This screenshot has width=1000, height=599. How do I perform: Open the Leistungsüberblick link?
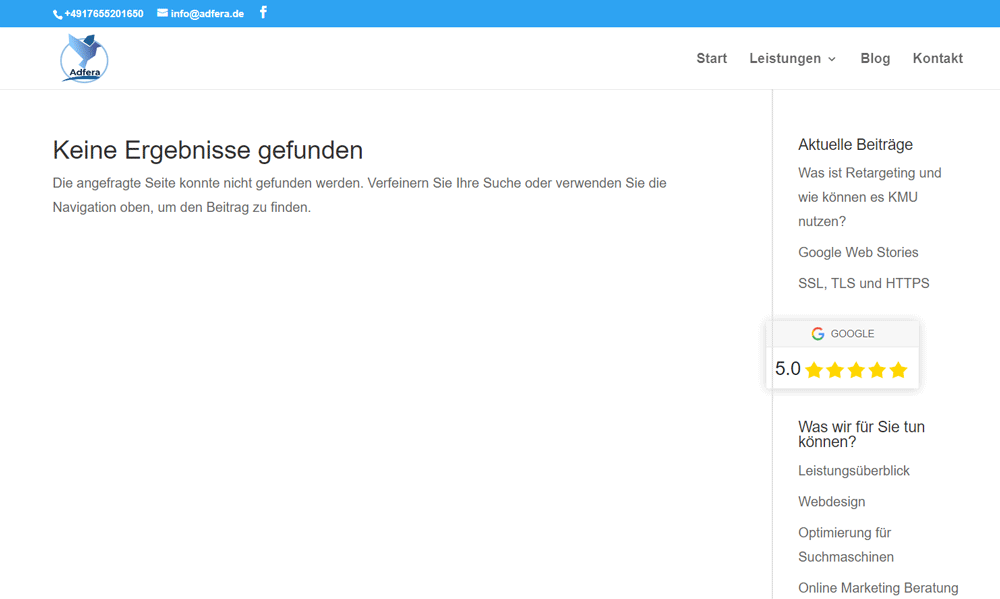[854, 471]
